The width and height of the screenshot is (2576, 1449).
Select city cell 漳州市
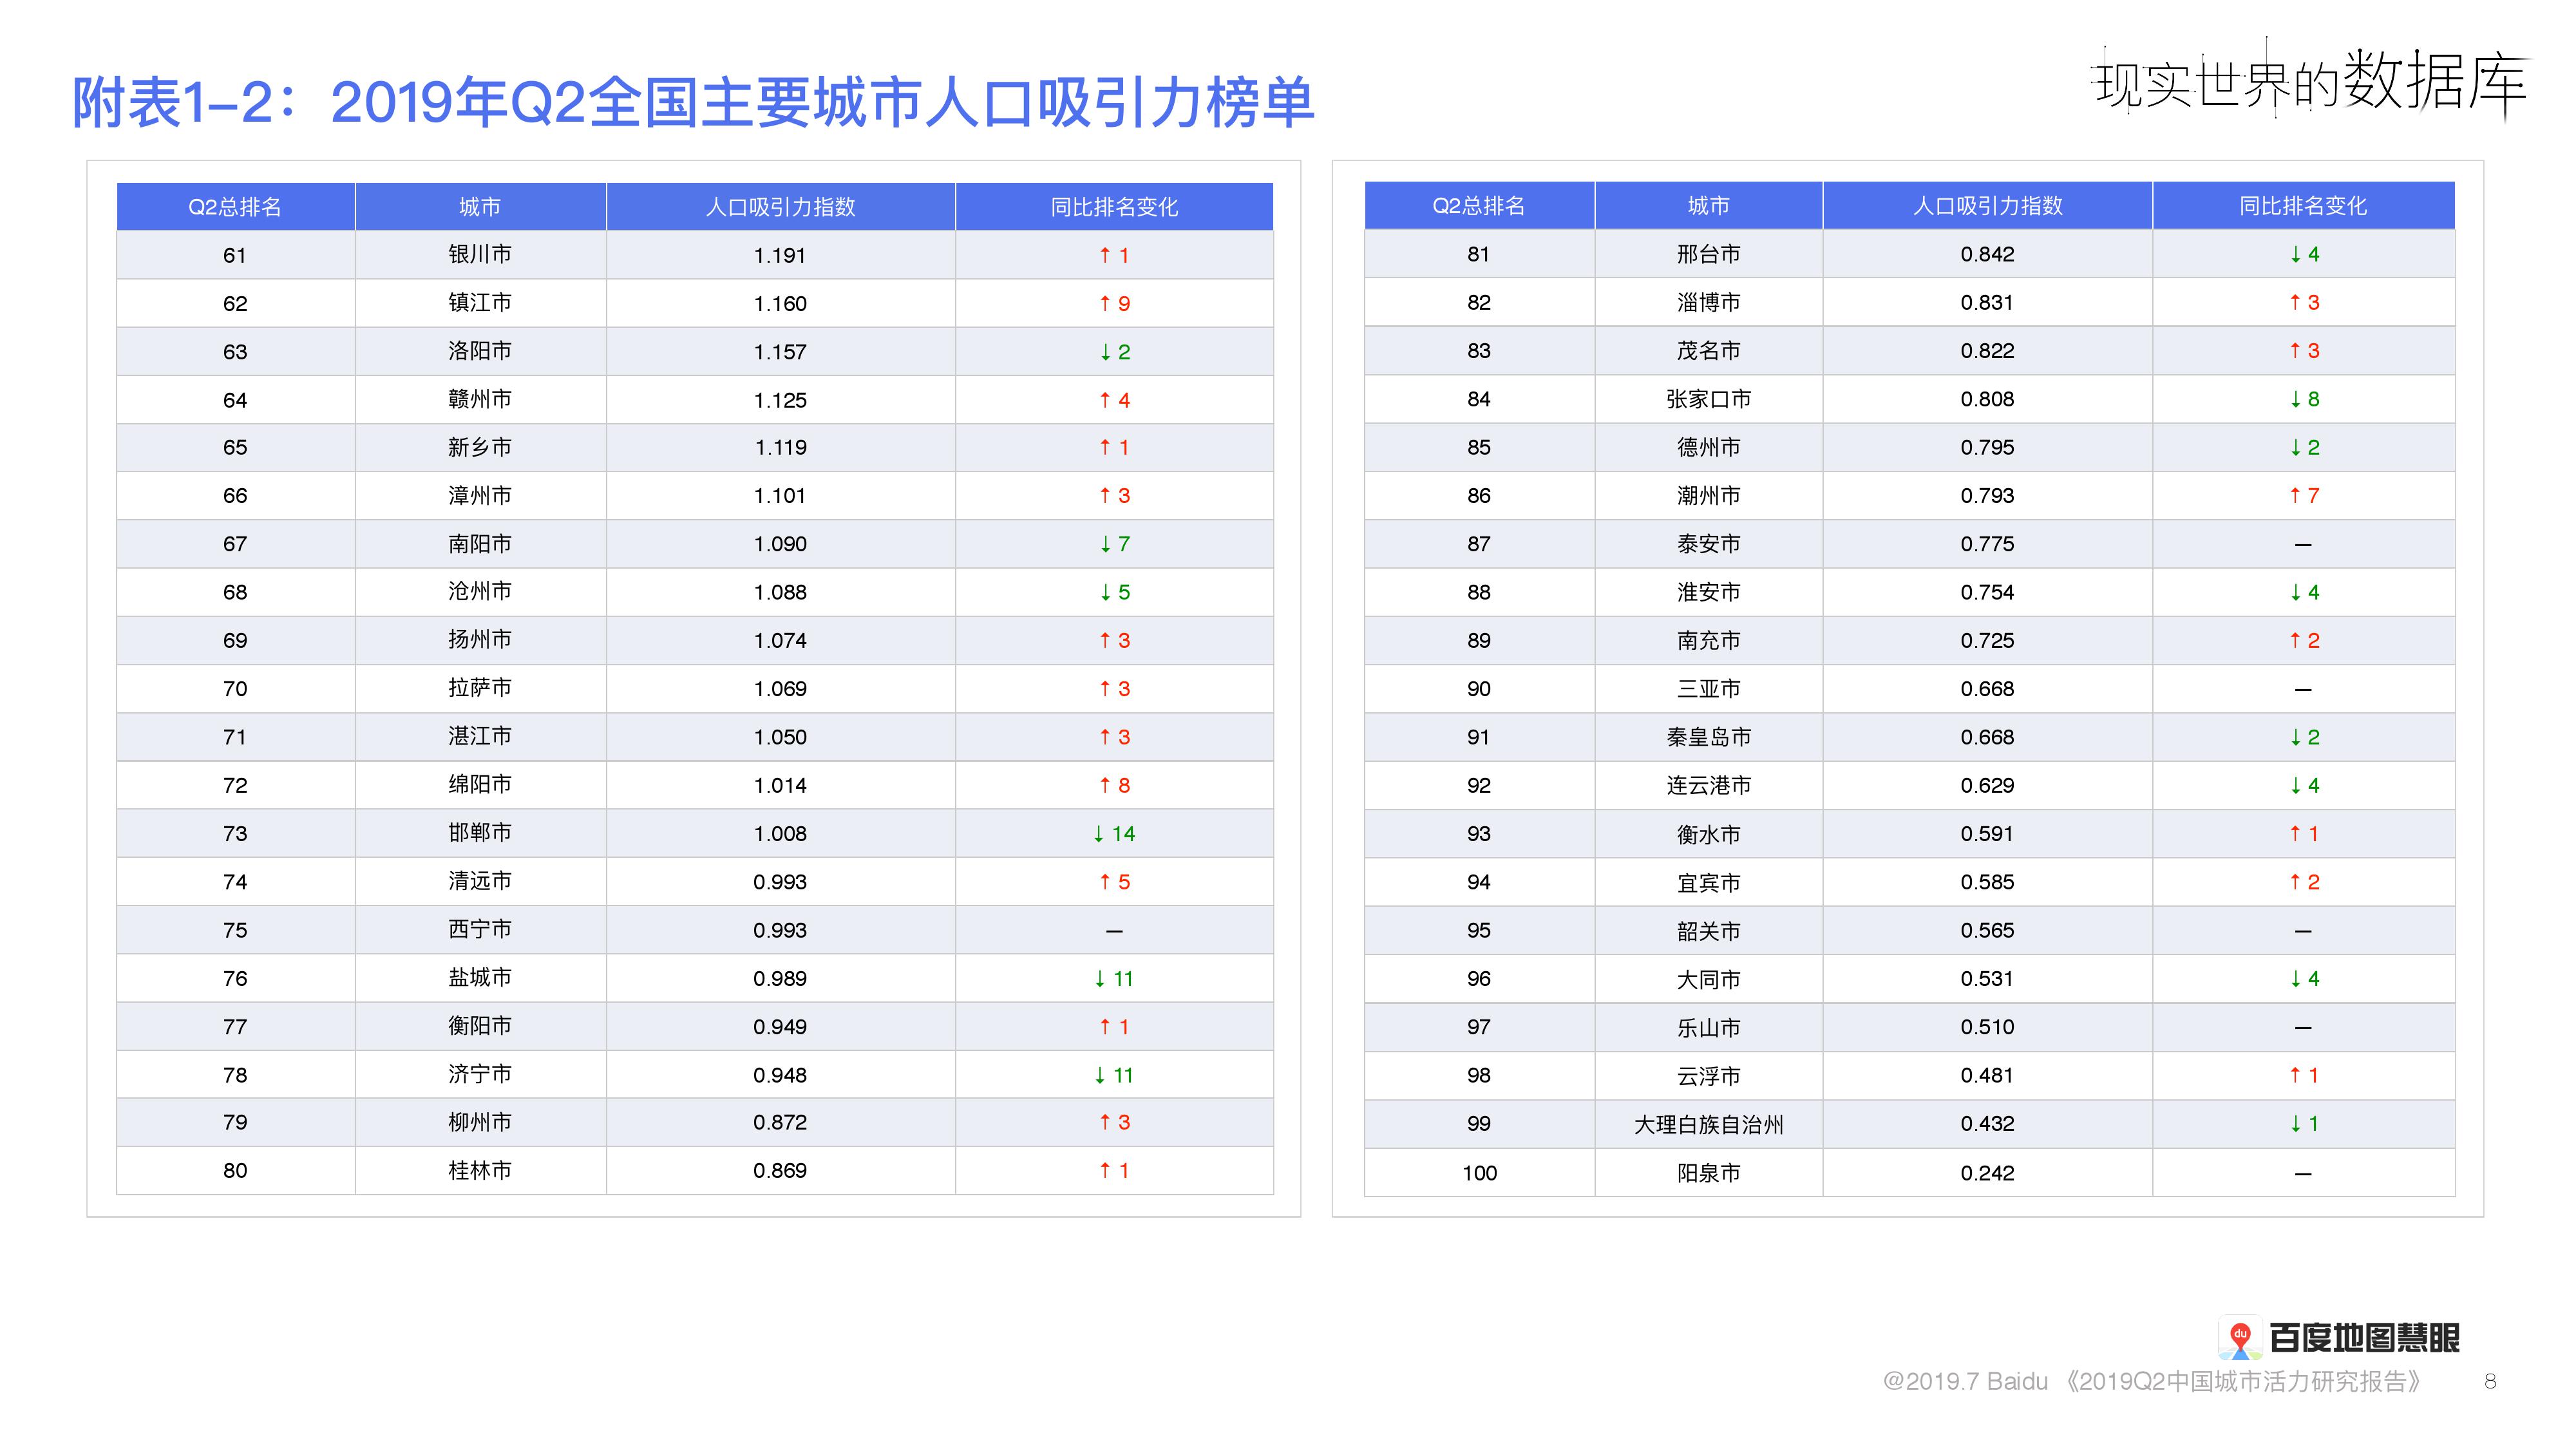point(480,495)
